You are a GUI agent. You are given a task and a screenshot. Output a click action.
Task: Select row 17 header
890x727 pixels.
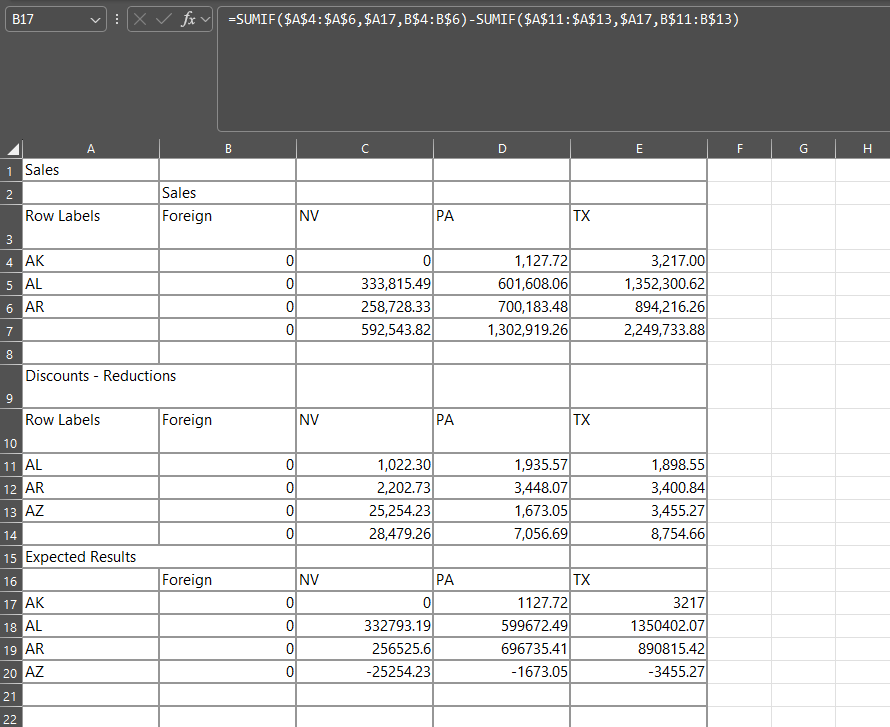(10, 603)
